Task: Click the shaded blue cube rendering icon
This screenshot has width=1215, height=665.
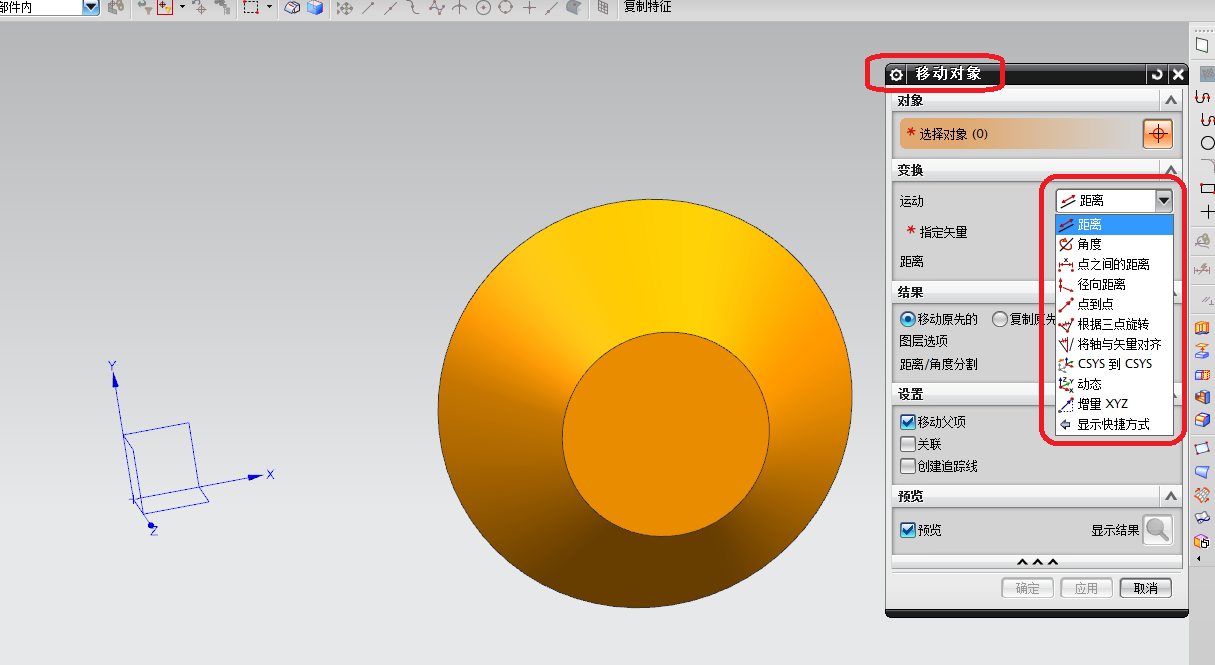Action: click(x=315, y=8)
